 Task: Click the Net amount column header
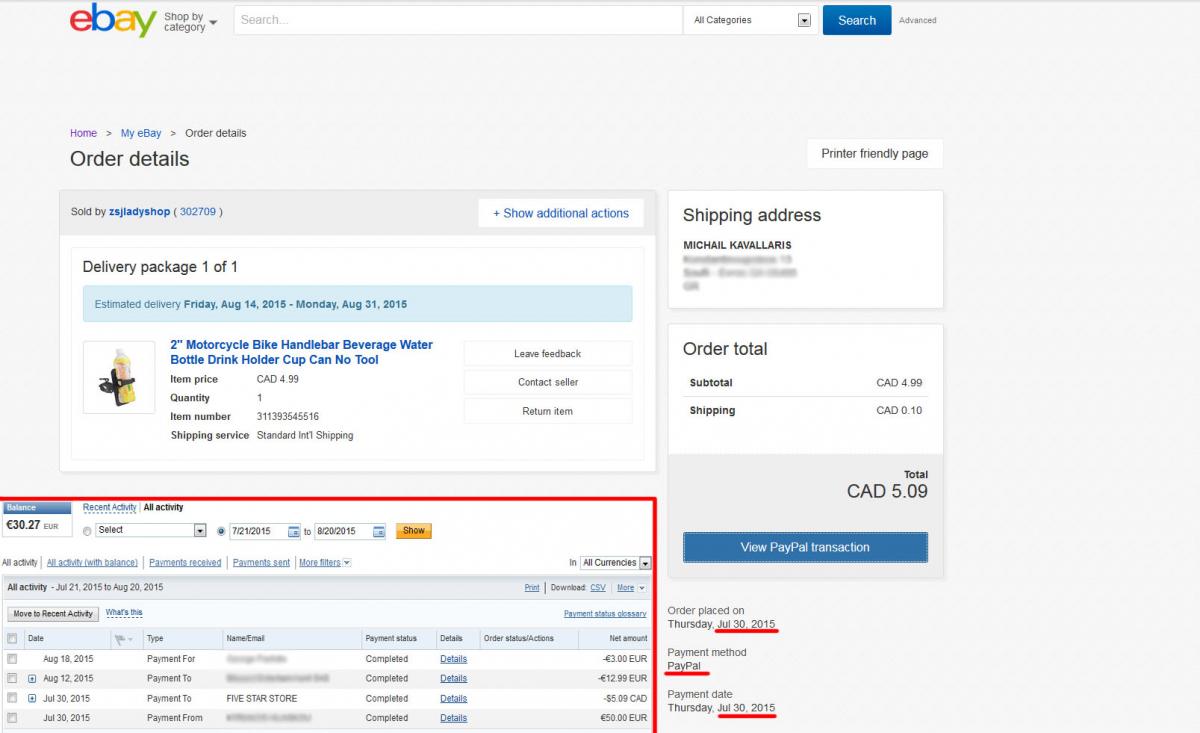(628, 638)
